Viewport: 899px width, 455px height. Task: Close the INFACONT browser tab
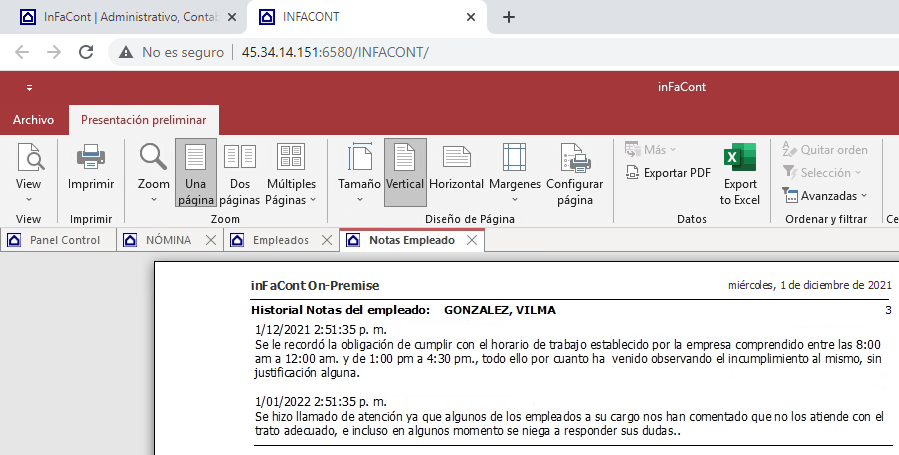coord(471,17)
